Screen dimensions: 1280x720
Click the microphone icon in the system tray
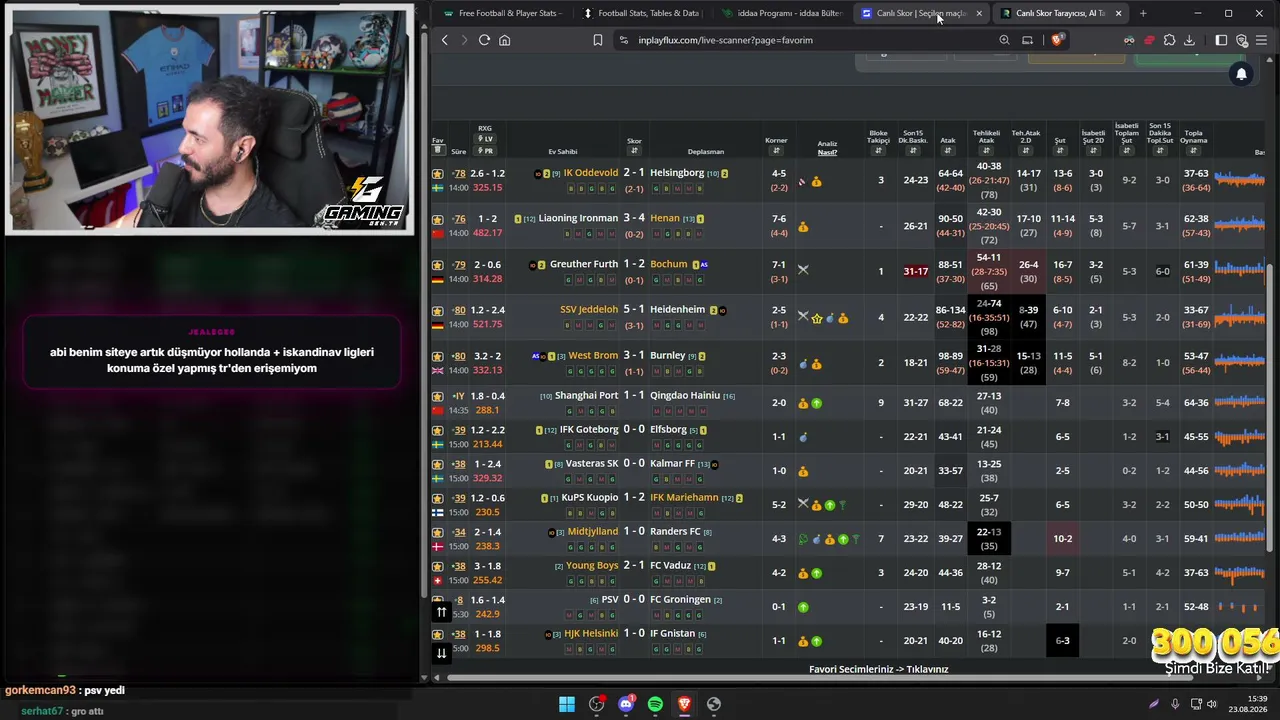tap(1175, 704)
